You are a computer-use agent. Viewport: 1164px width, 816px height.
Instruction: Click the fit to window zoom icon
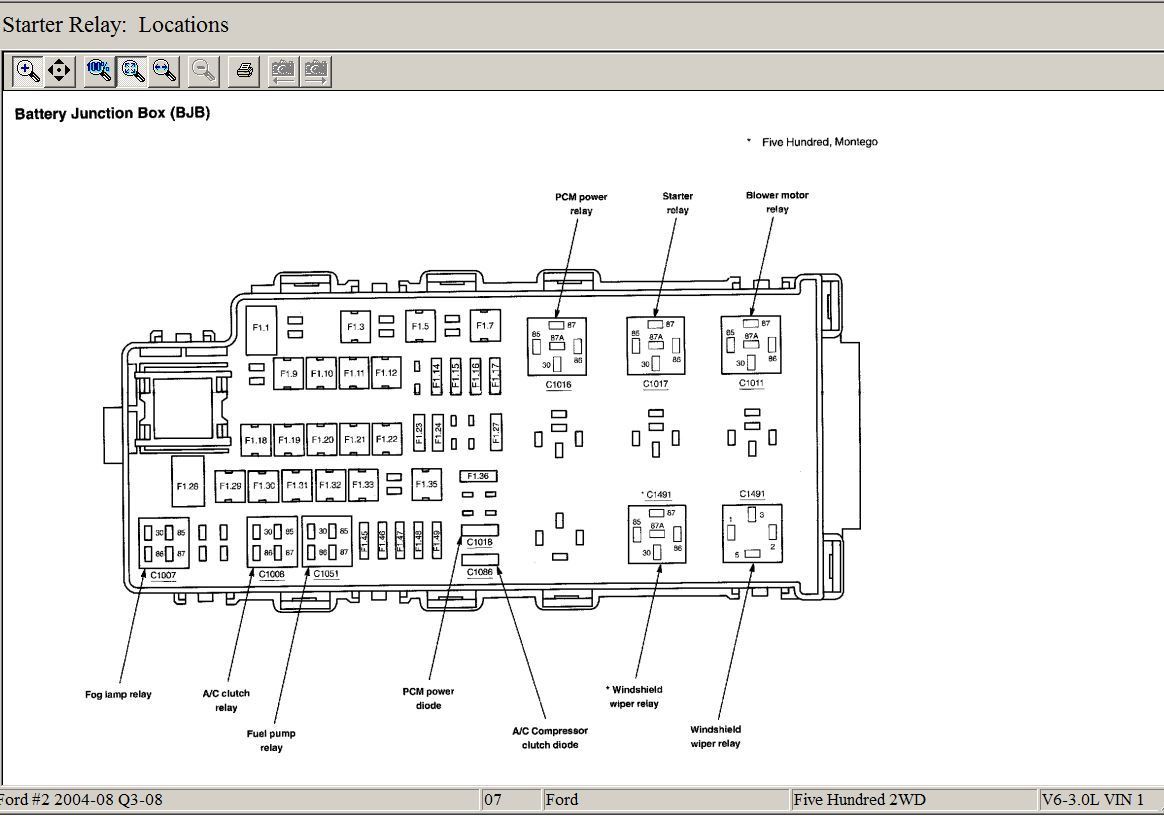(x=132, y=70)
